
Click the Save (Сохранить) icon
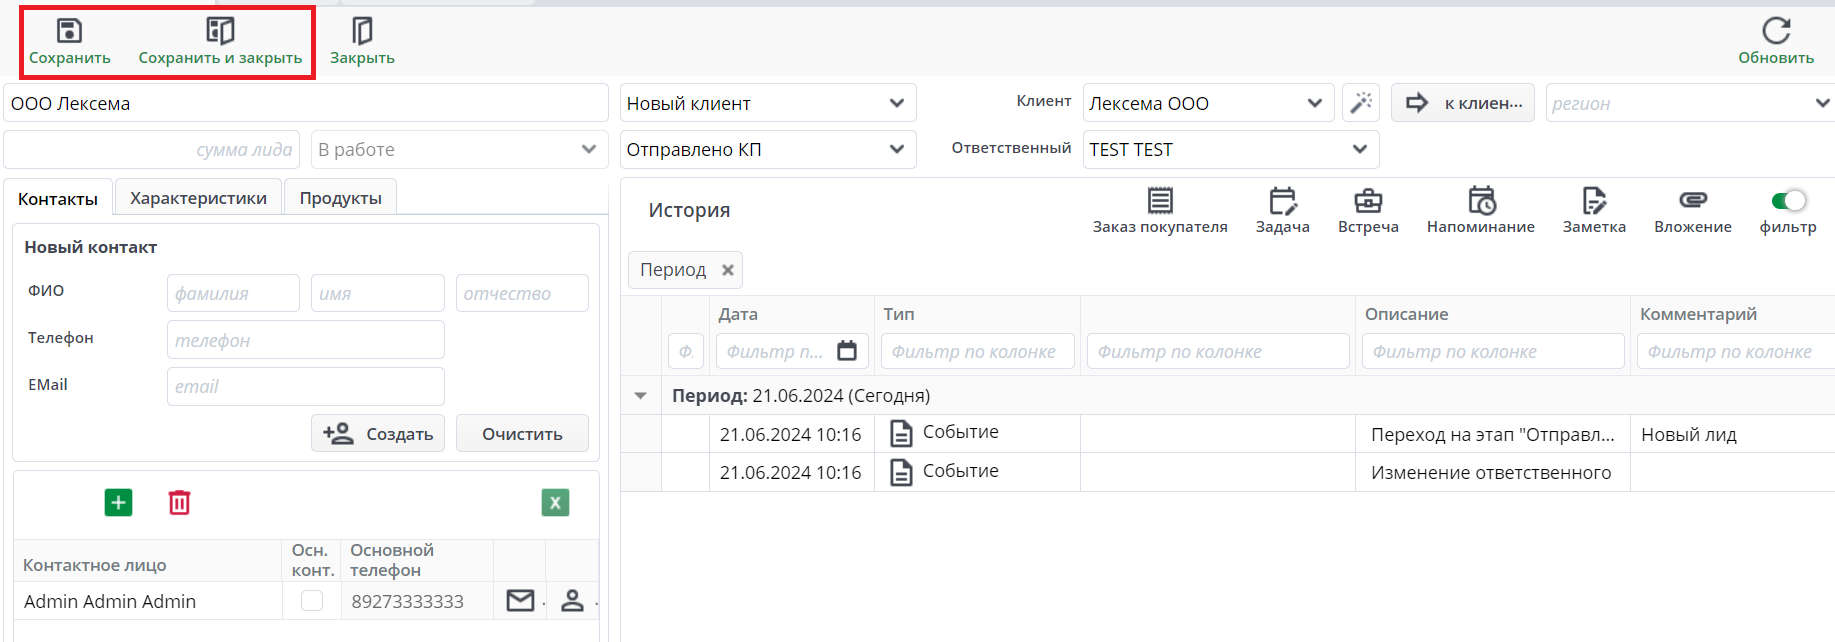click(x=69, y=32)
